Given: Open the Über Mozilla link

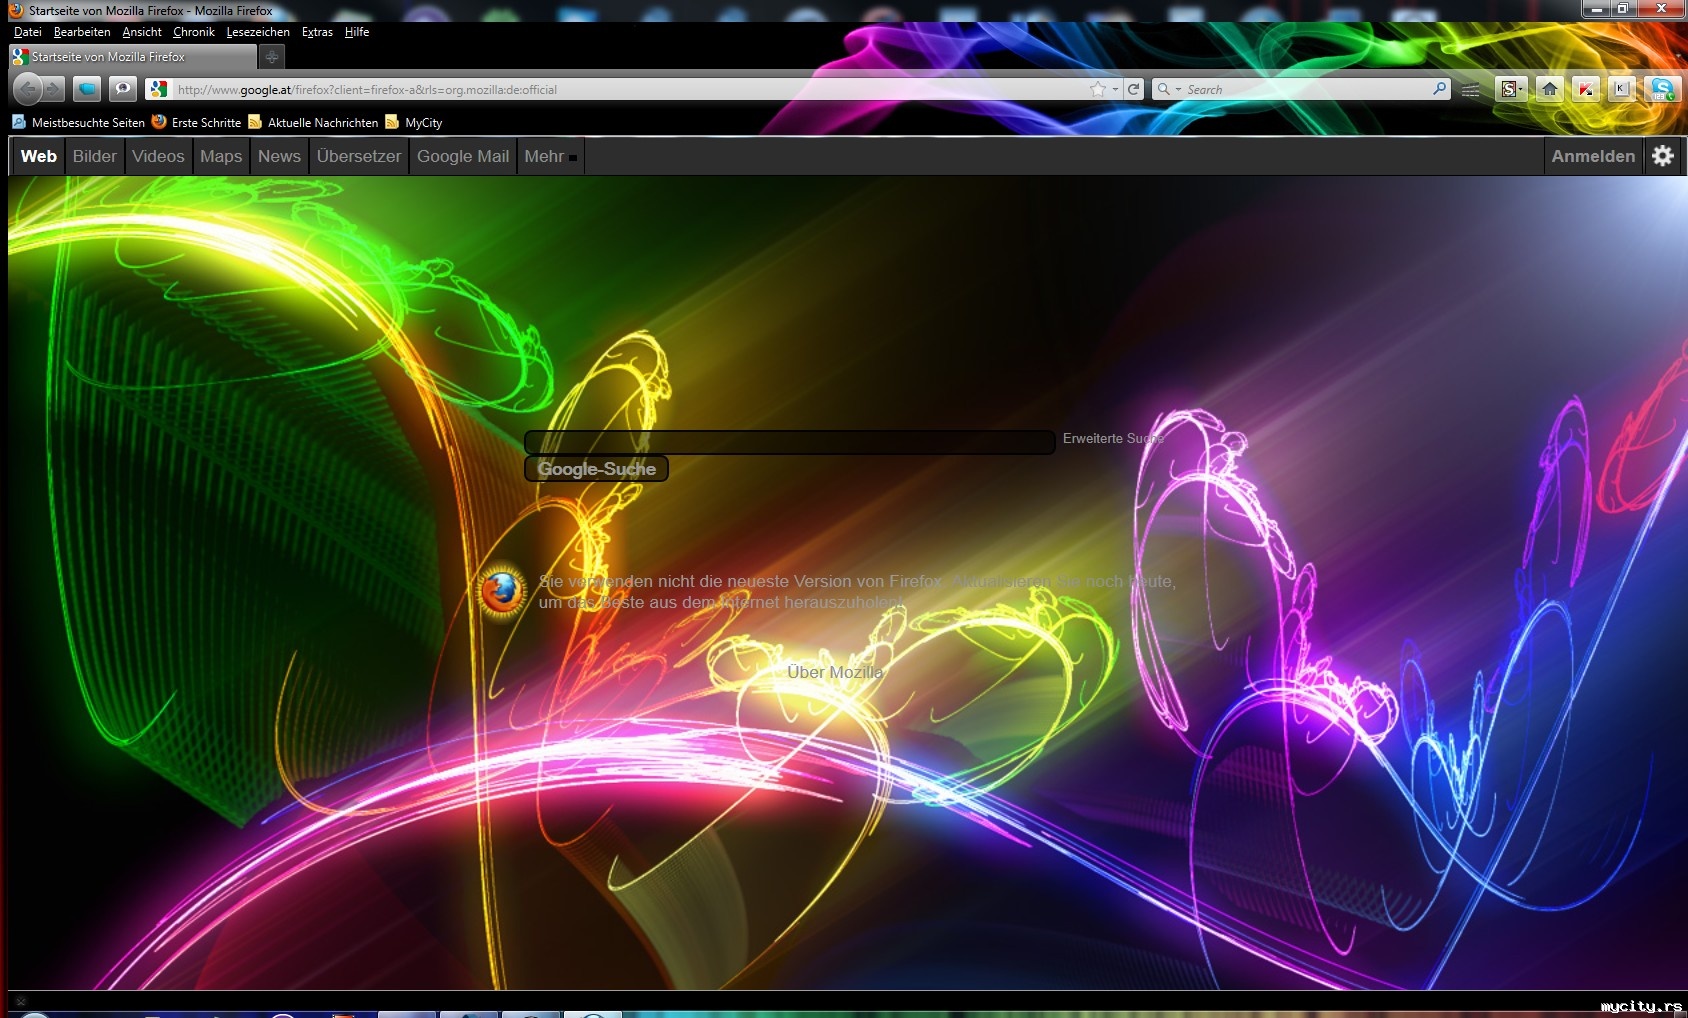Looking at the screenshot, I should click(x=834, y=672).
